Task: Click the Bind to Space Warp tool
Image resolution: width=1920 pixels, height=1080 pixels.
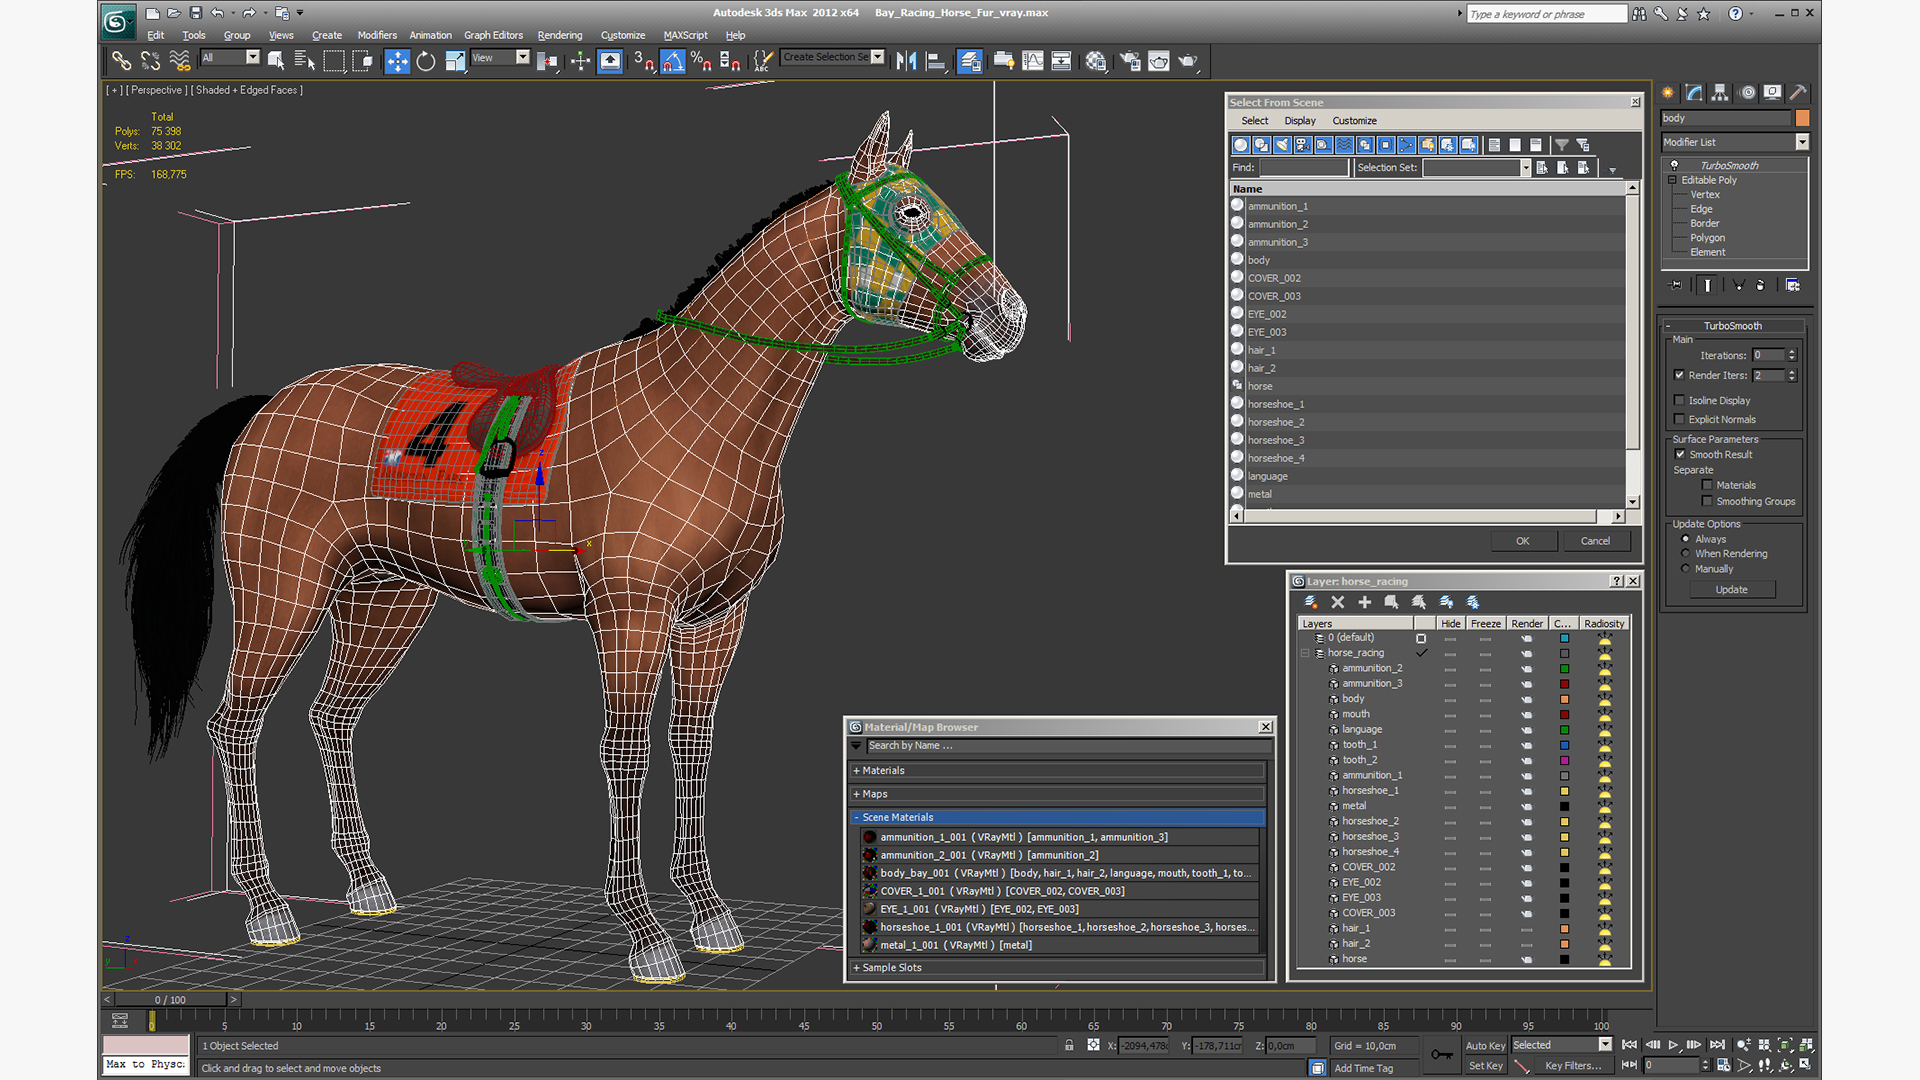Action: pyautogui.click(x=179, y=61)
